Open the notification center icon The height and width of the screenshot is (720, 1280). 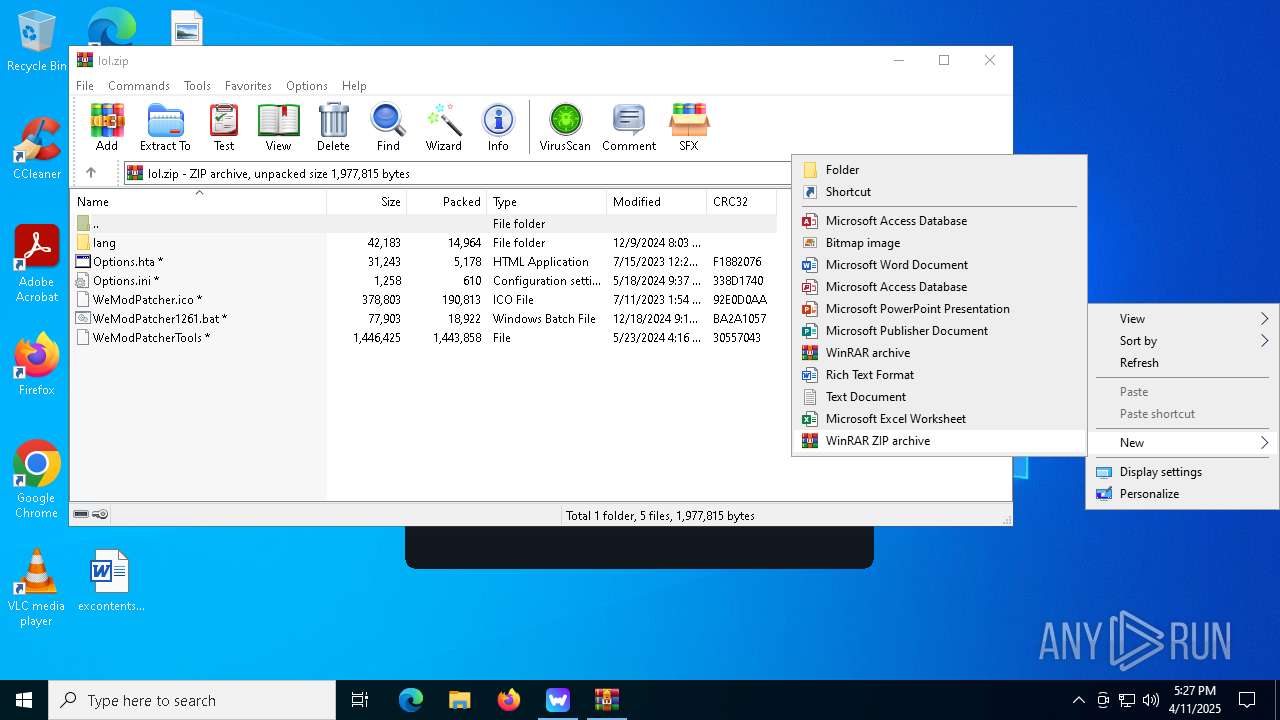click(1247, 700)
